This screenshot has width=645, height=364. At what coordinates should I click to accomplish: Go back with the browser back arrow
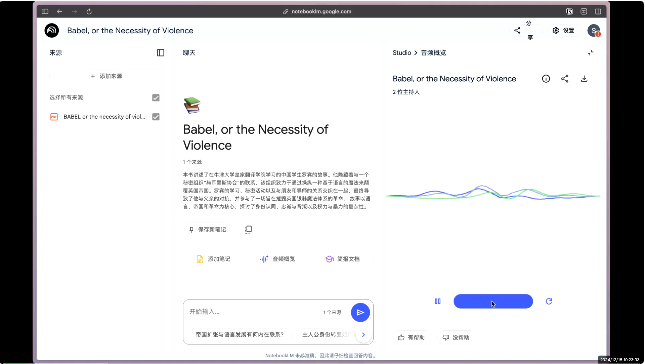[60, 12]
